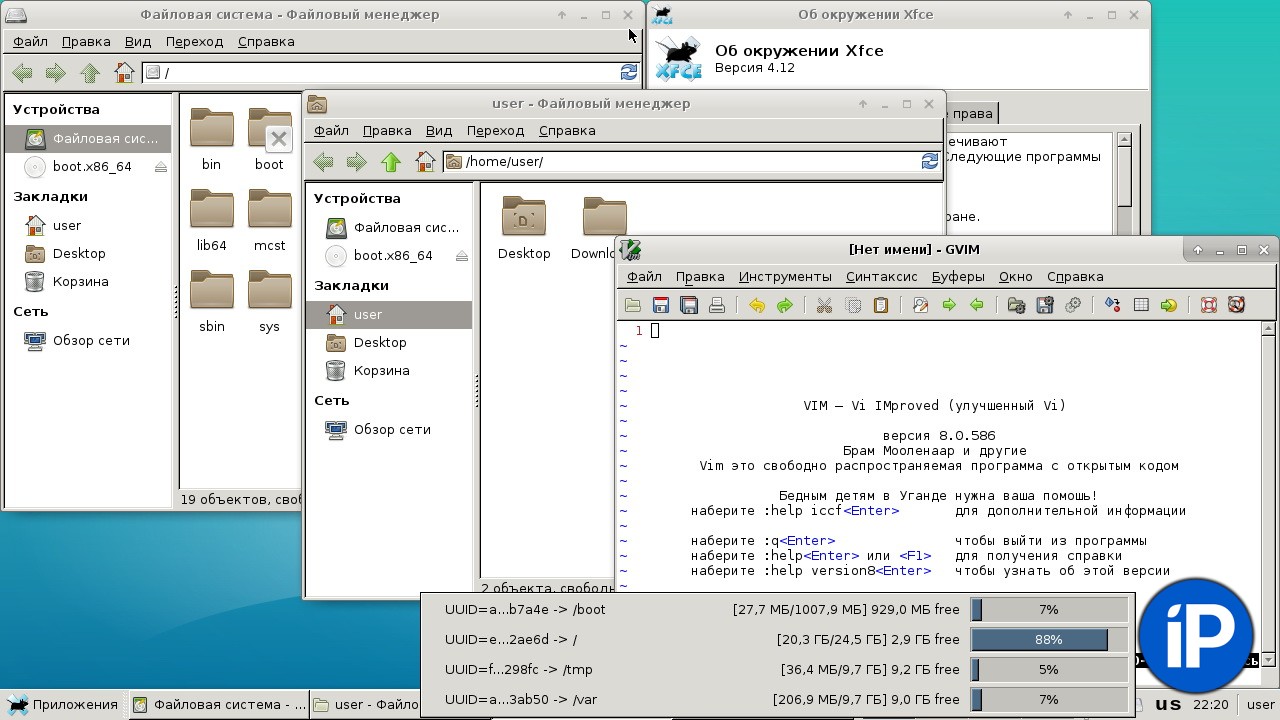Click the Paste clipboard icon in GVIM
The image size is (1280, 720).
coord(881,306)
